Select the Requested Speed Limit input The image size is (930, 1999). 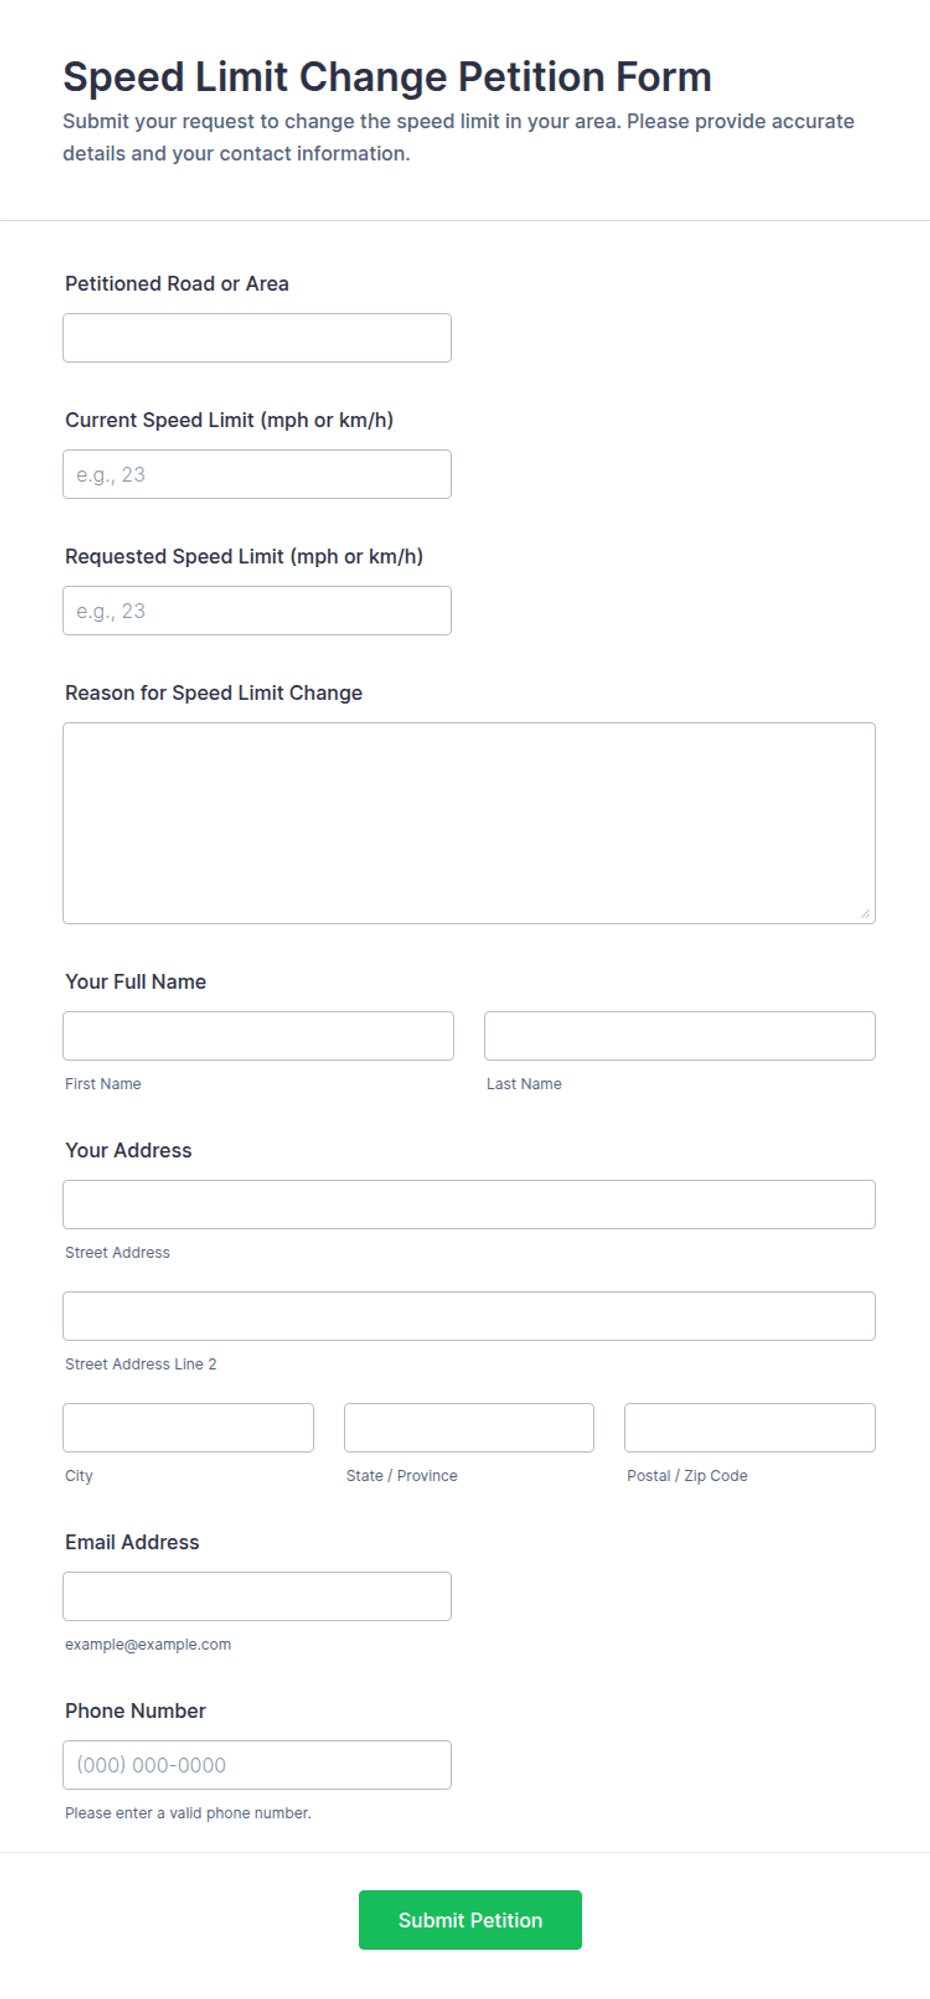coord(257,610)
